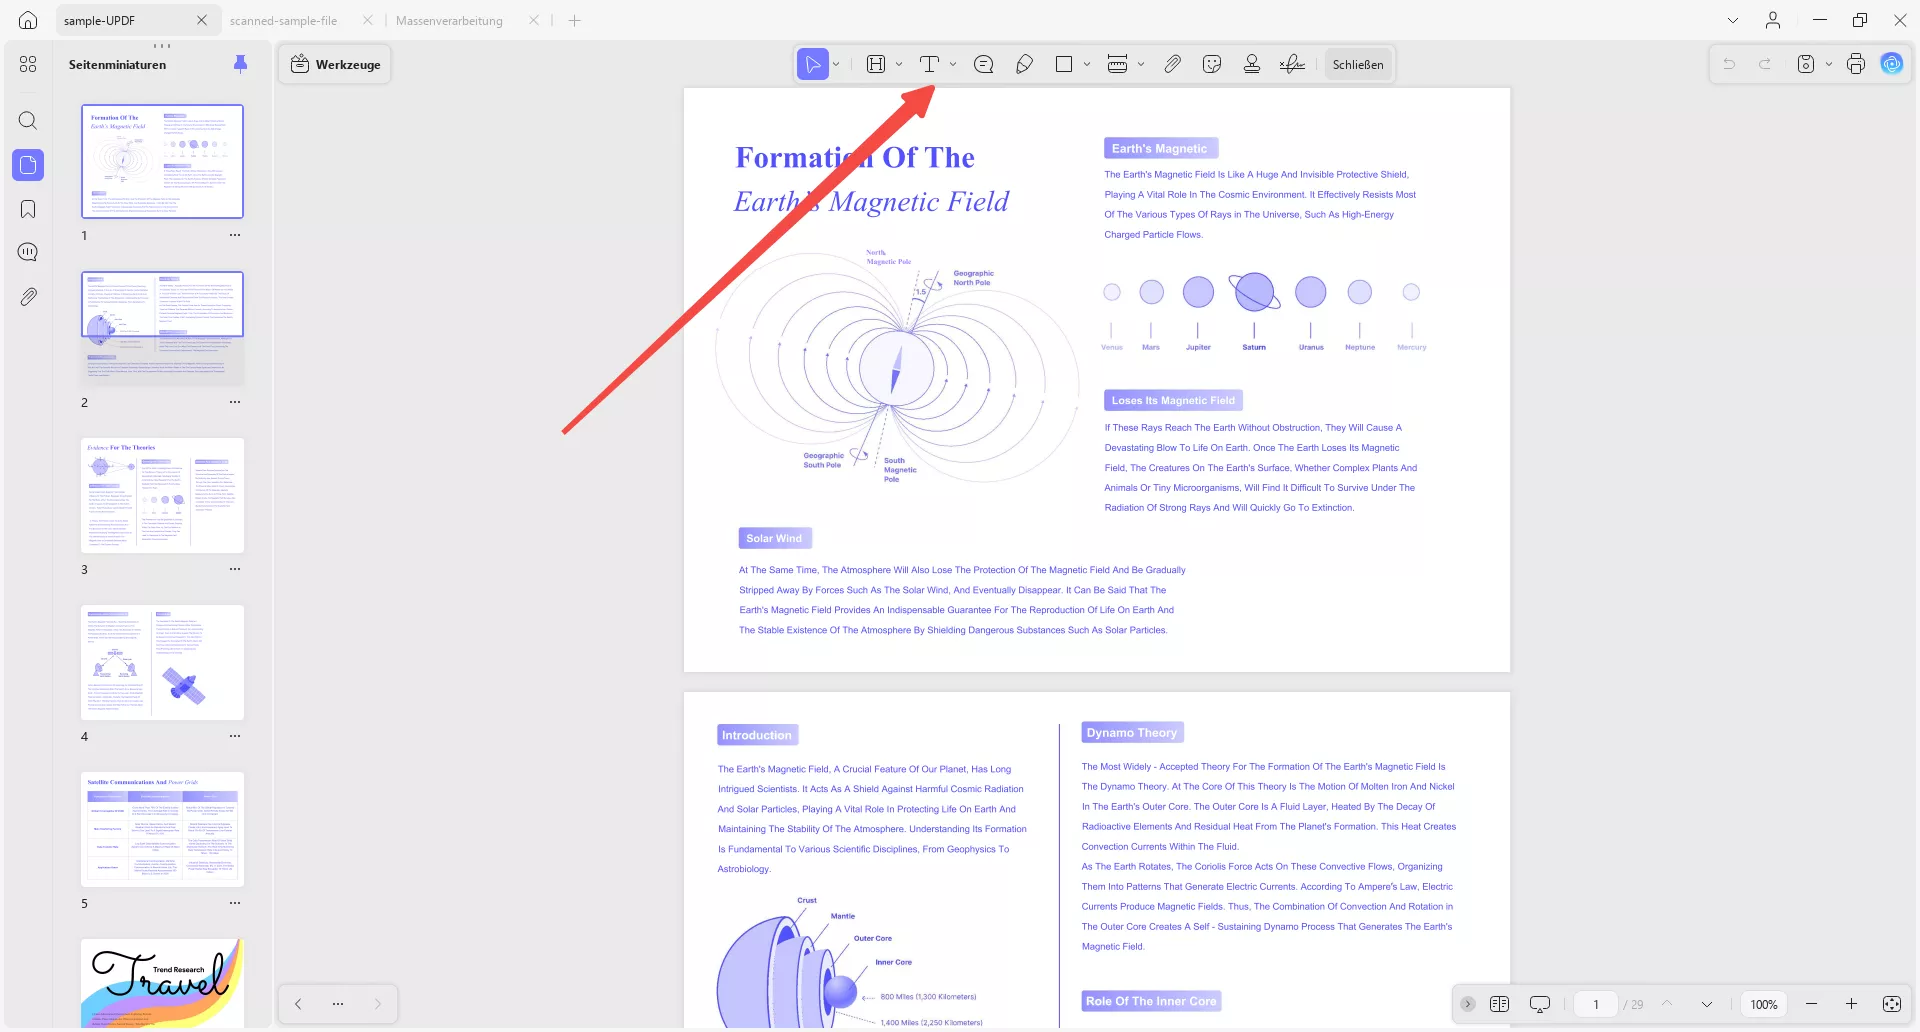The height and width of the screenshot is (1032, 1920).
Task: Click the print icon
Action: point(1856,64)
